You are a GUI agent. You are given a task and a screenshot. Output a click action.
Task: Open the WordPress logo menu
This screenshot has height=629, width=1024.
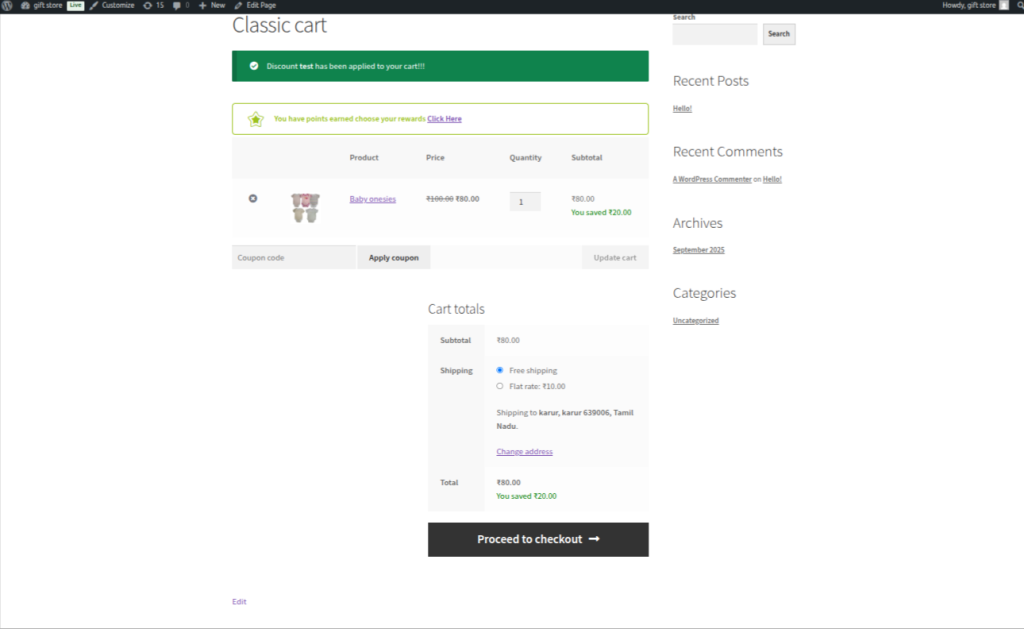pos(8,5)
